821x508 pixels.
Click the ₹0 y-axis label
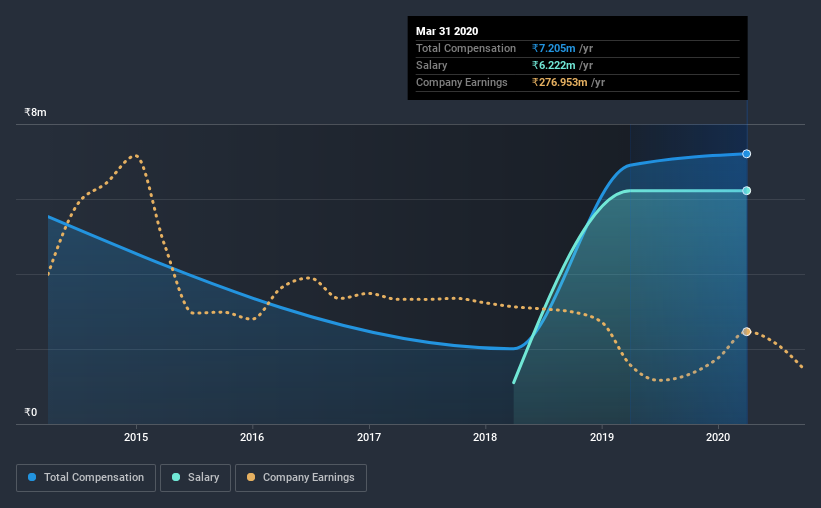(x=30, y=412)
